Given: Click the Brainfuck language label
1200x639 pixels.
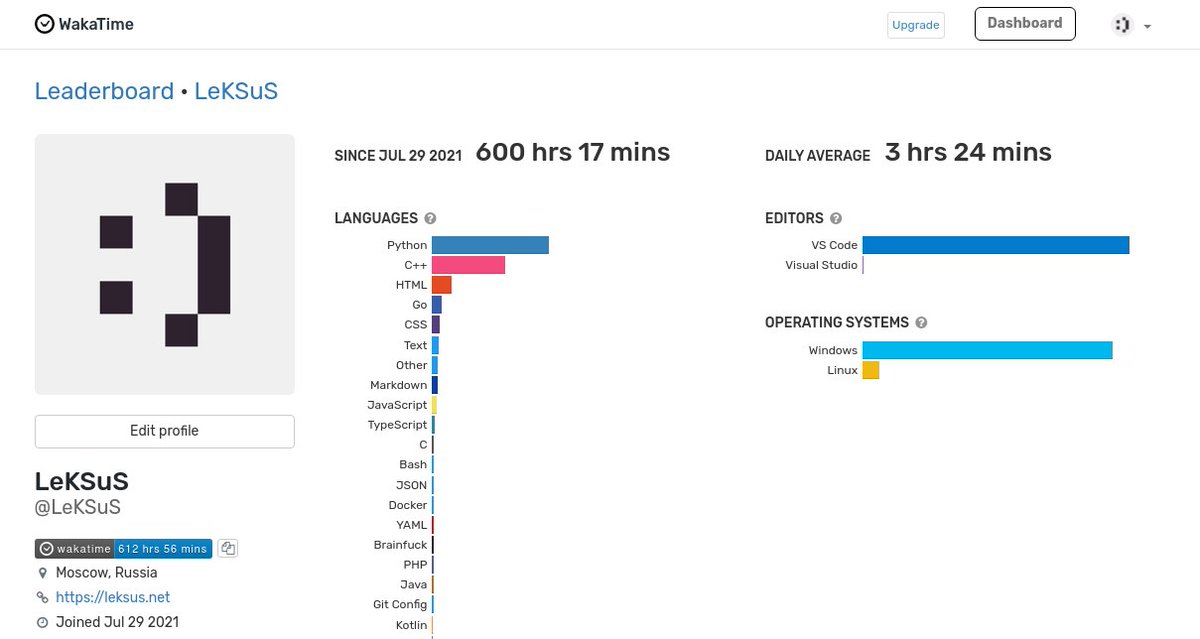Looking at the screenshot, I should tap(400, 545).
